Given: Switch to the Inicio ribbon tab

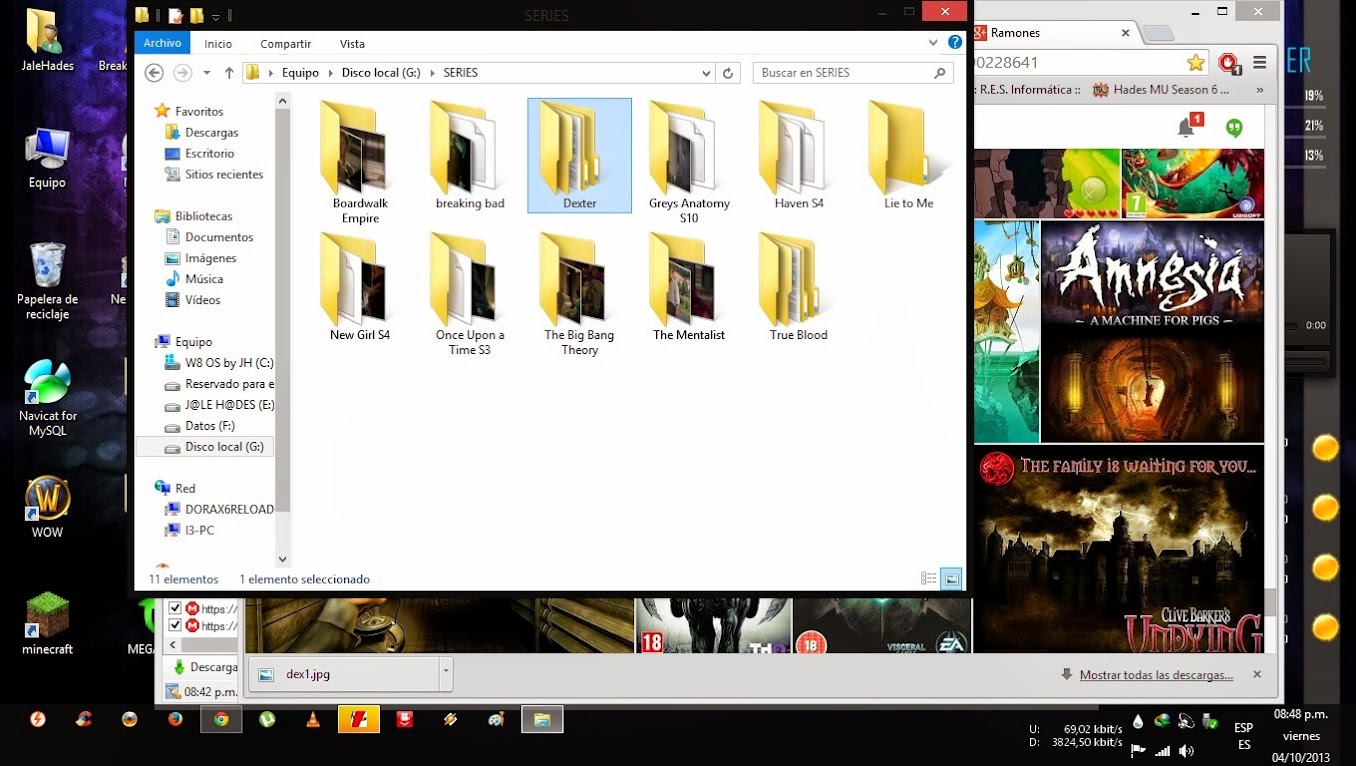Looking at the screenshot, I should 218,44.
